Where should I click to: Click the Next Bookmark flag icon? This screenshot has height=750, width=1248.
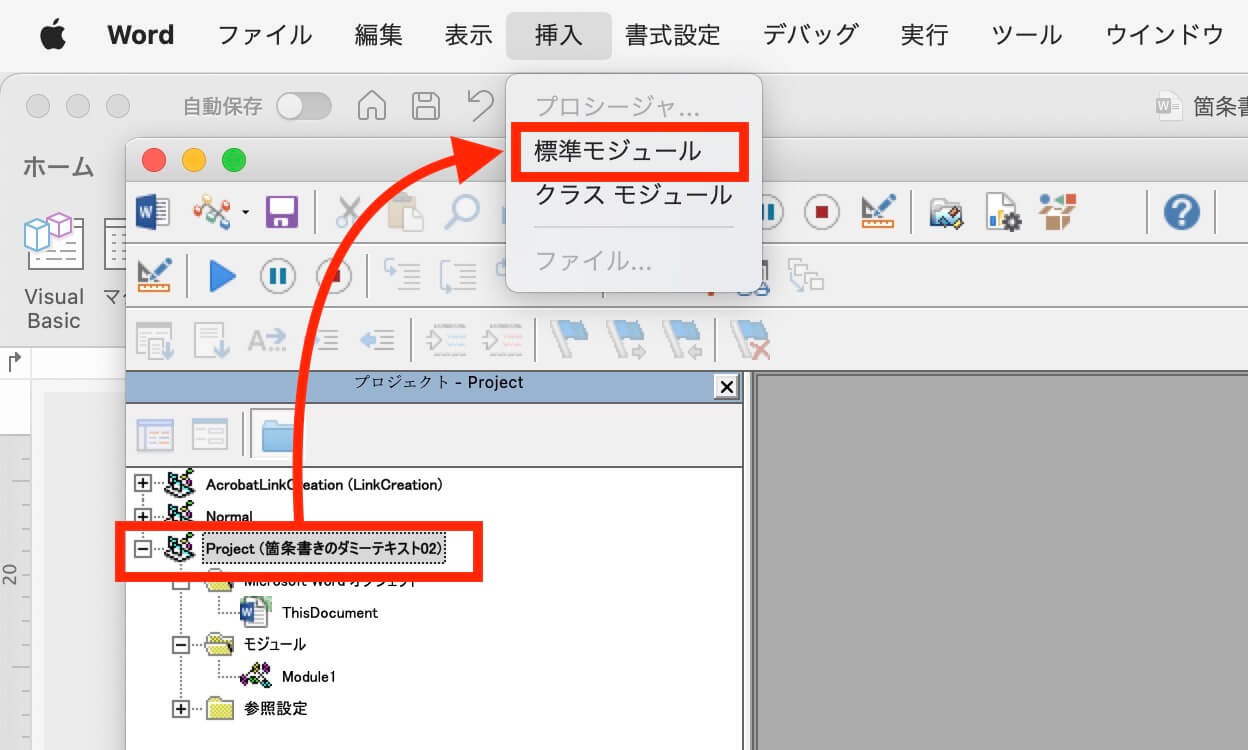point(625,340)
